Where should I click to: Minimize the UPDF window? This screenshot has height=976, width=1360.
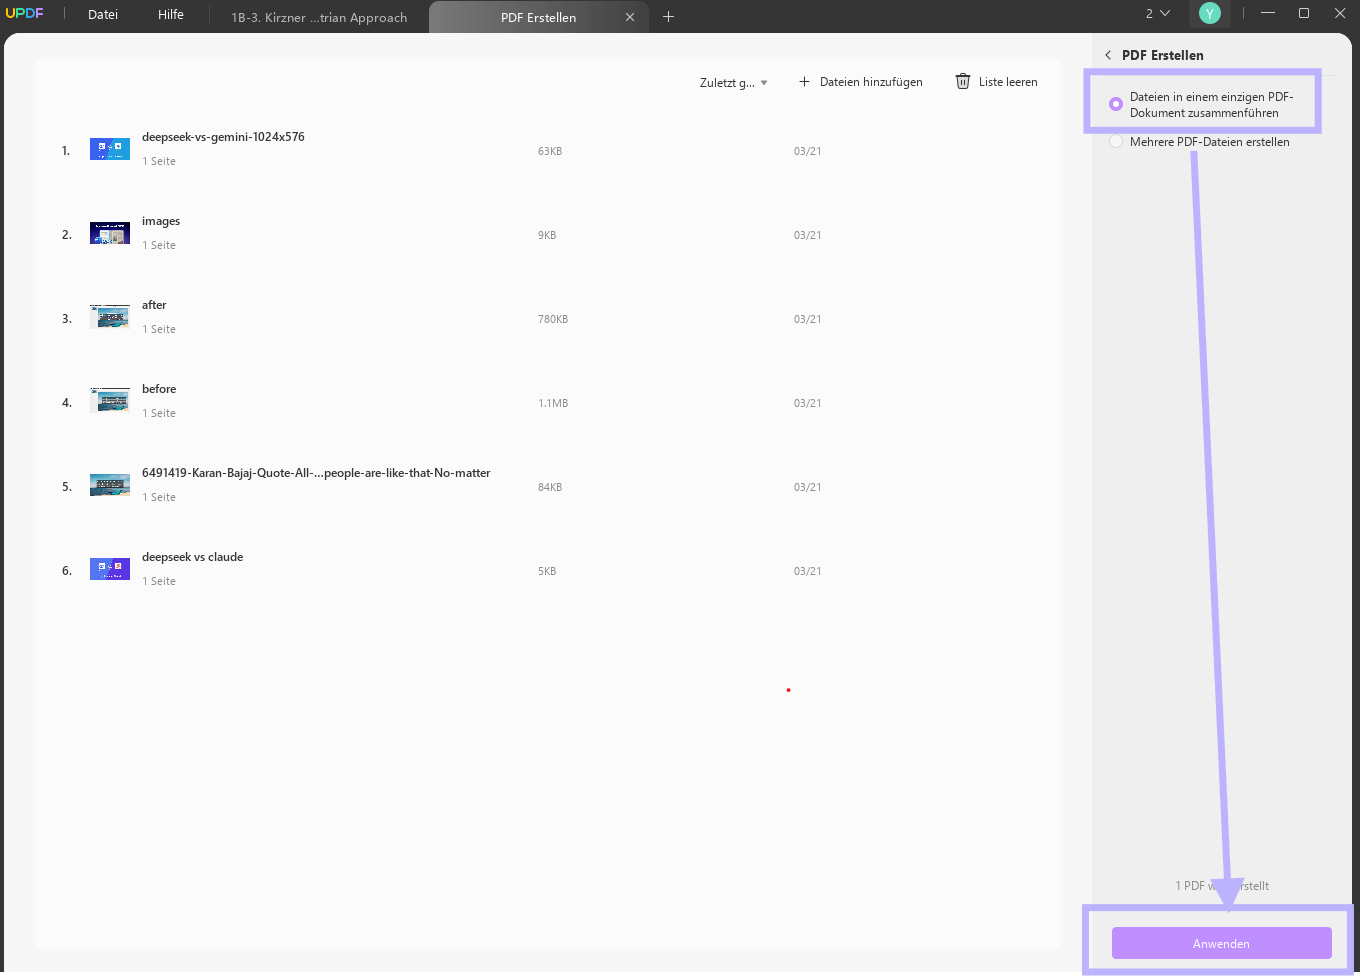1268,13
